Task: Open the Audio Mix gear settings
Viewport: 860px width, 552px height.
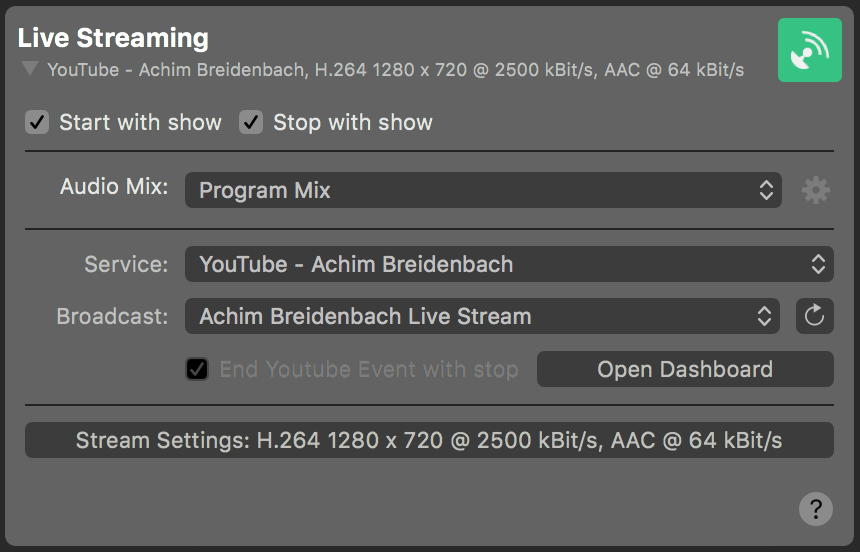Action: [816, 190]
